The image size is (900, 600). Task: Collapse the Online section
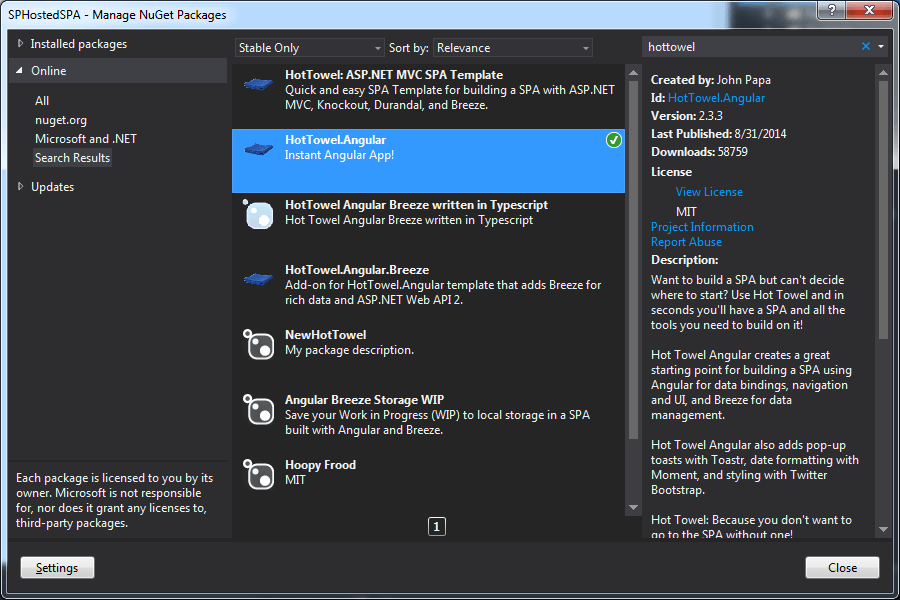20,71
